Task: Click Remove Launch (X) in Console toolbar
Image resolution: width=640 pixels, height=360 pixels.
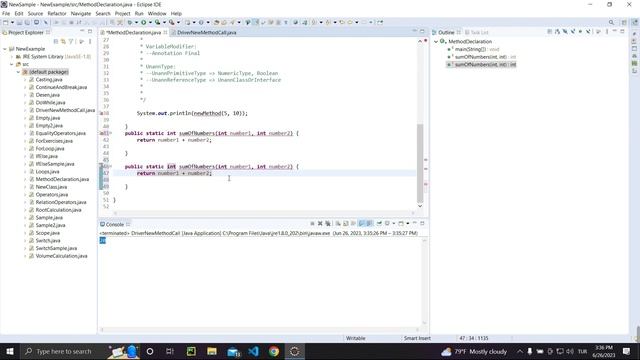Action: click(x=320, y=224)
